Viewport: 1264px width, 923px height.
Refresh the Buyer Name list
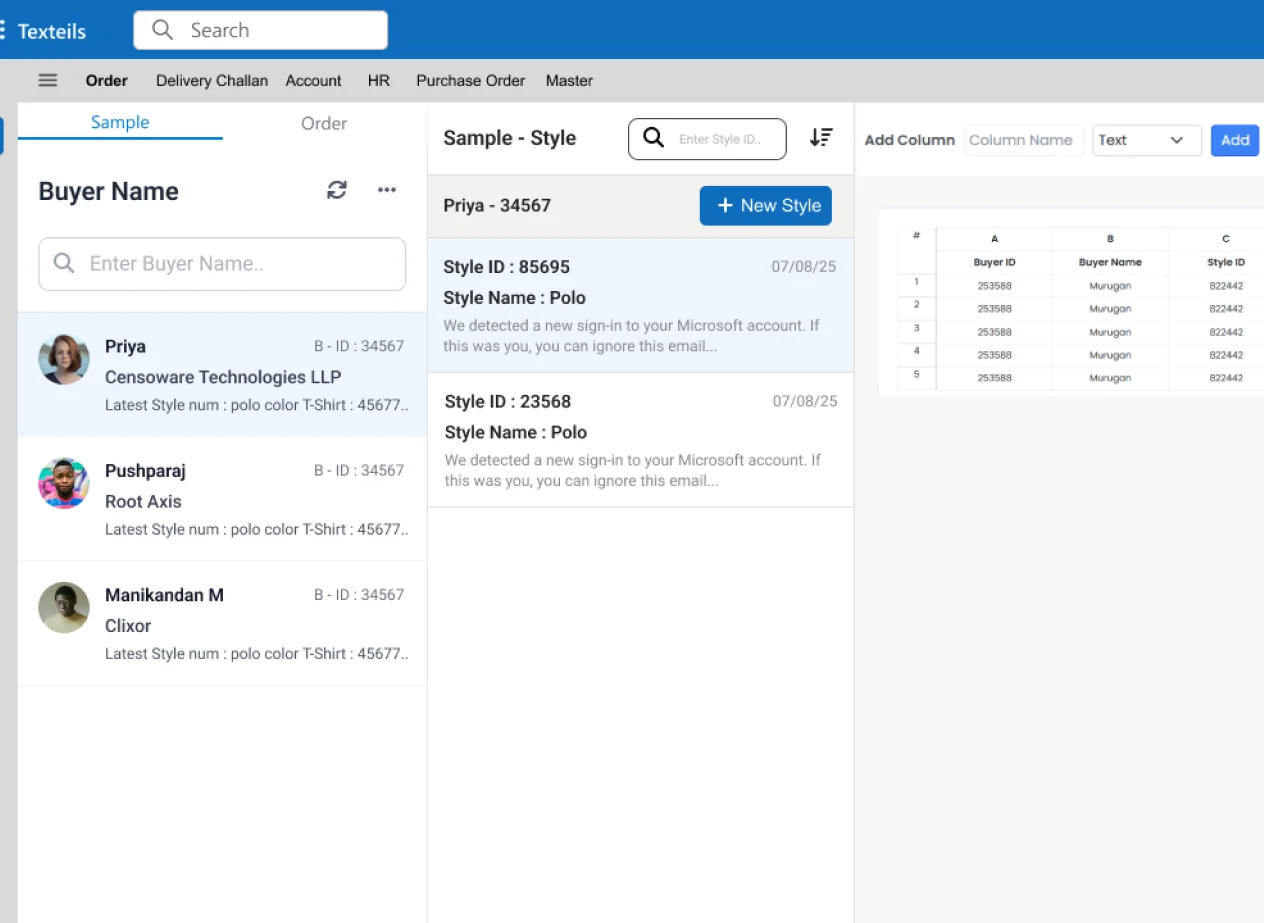[x=337, y=190]
